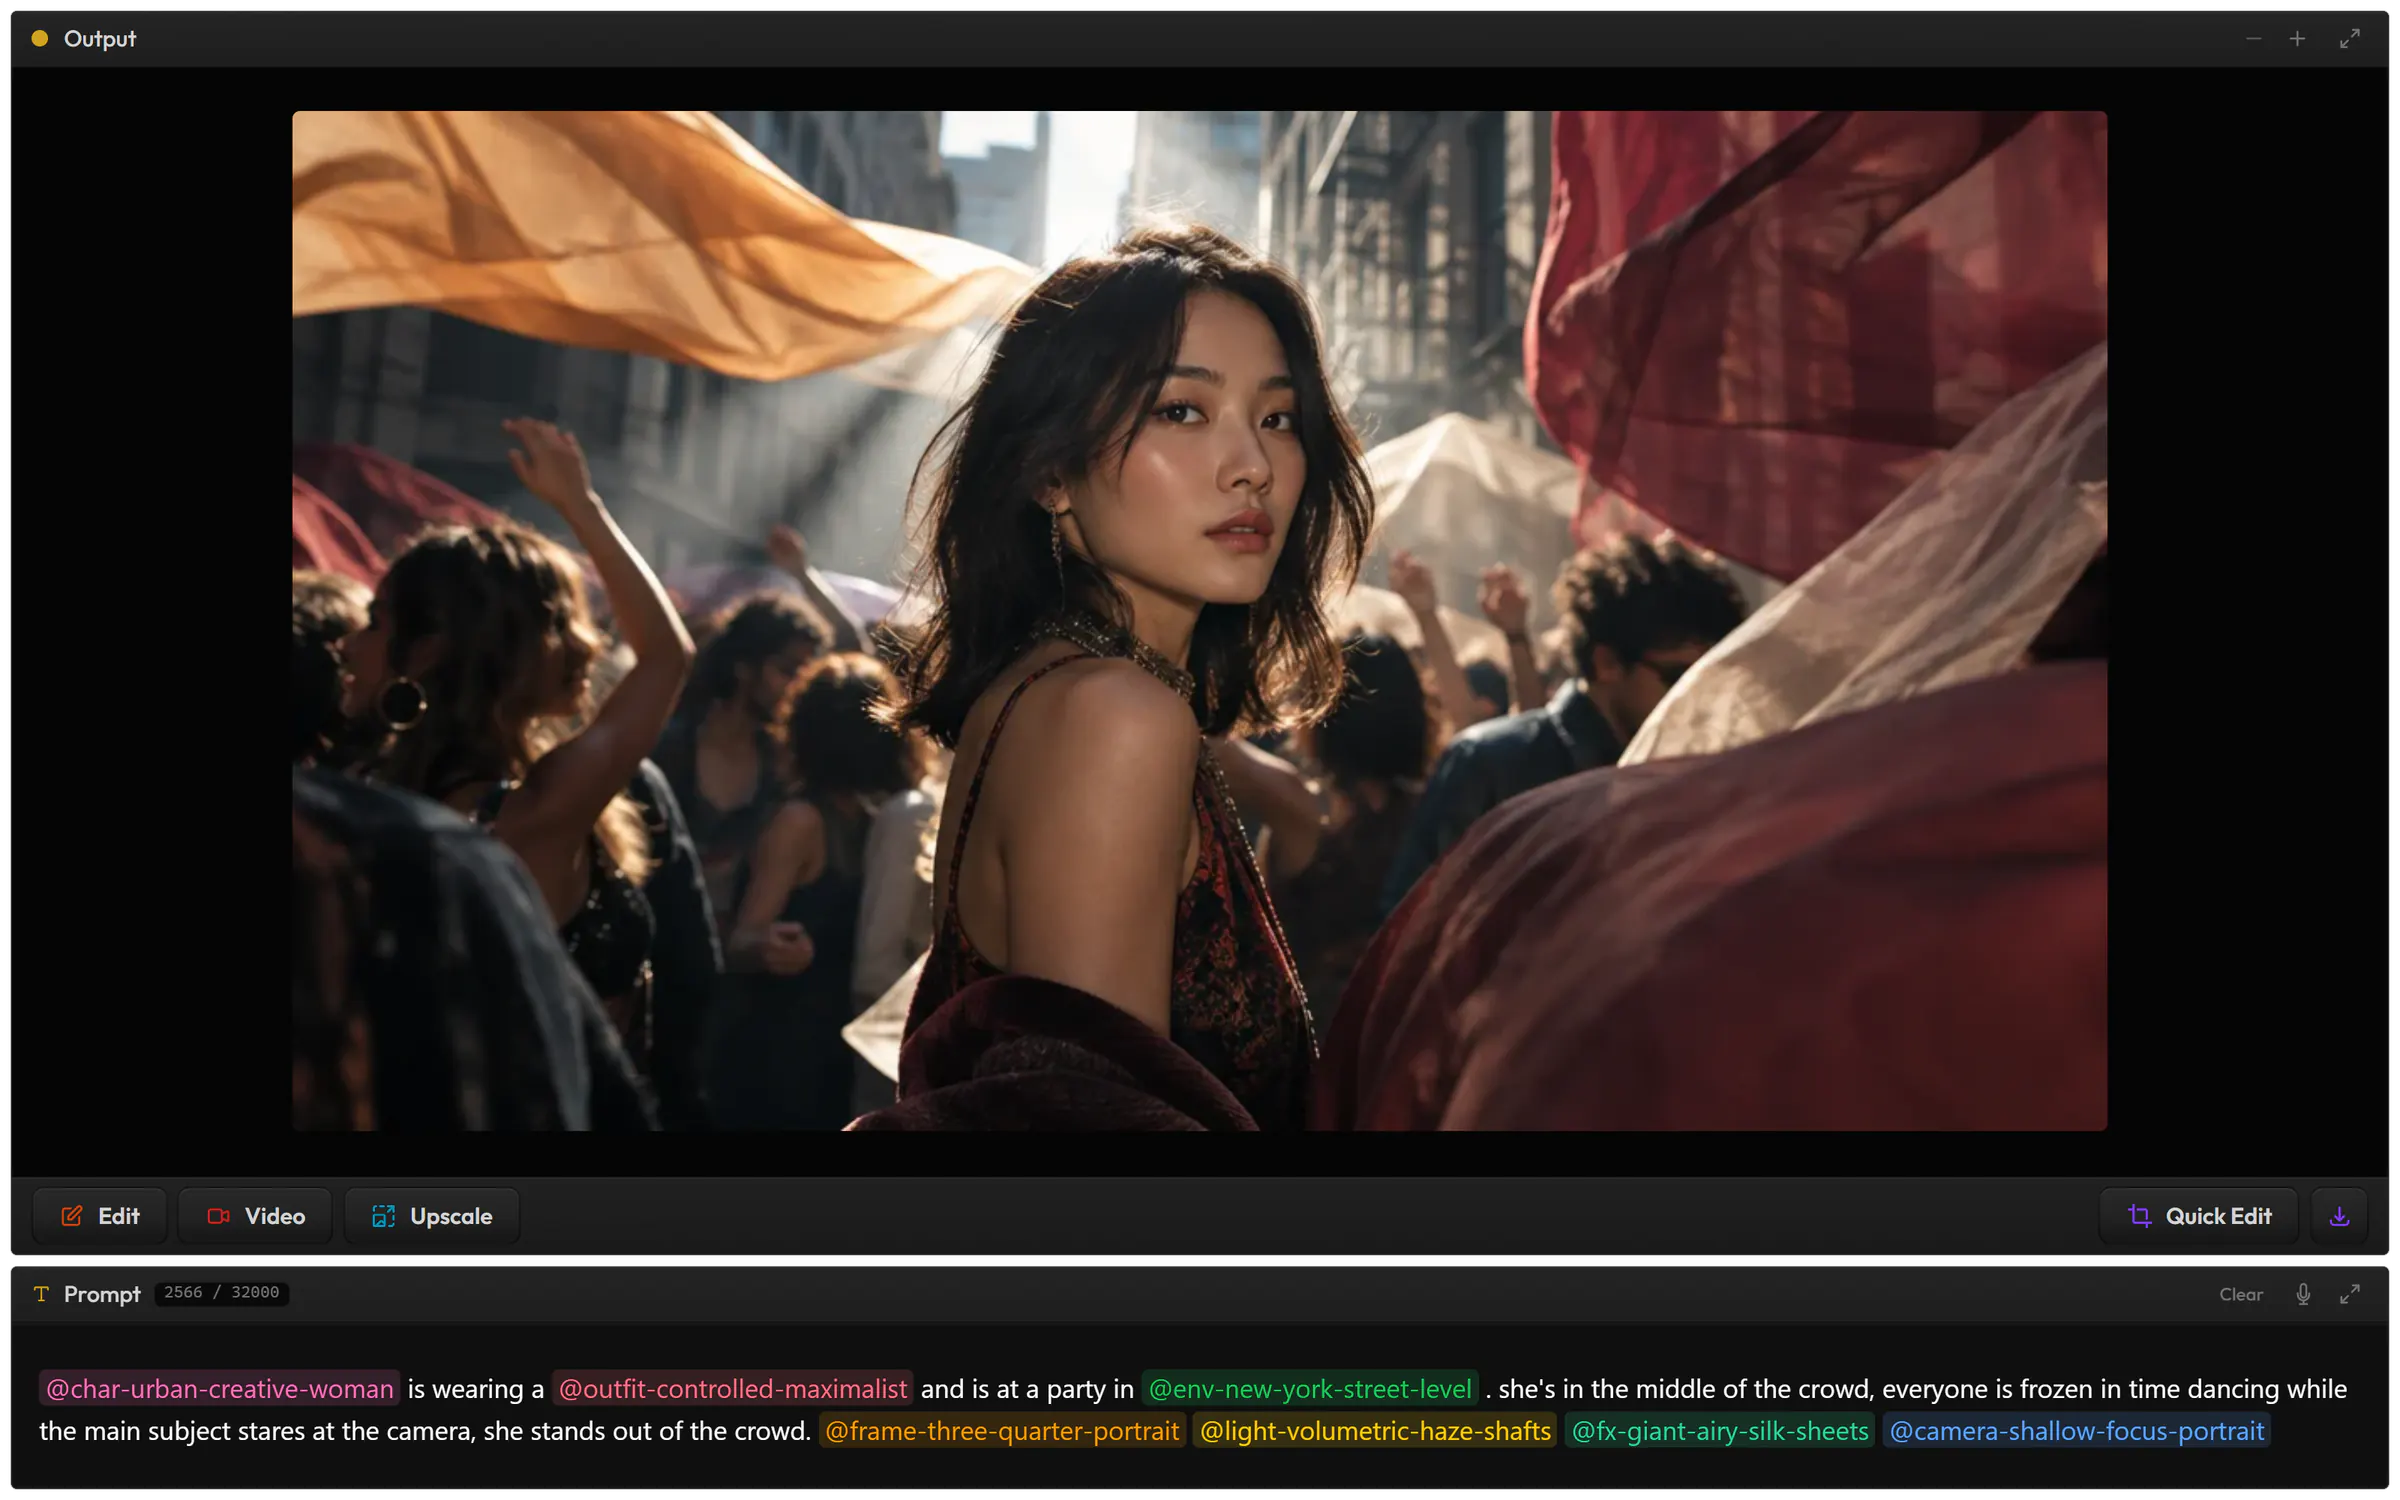This screenshot has height=1500, width=2400.
Task: Click the yellow status dot beside Output
Action: pyautogui.click(x=40, y=39)
